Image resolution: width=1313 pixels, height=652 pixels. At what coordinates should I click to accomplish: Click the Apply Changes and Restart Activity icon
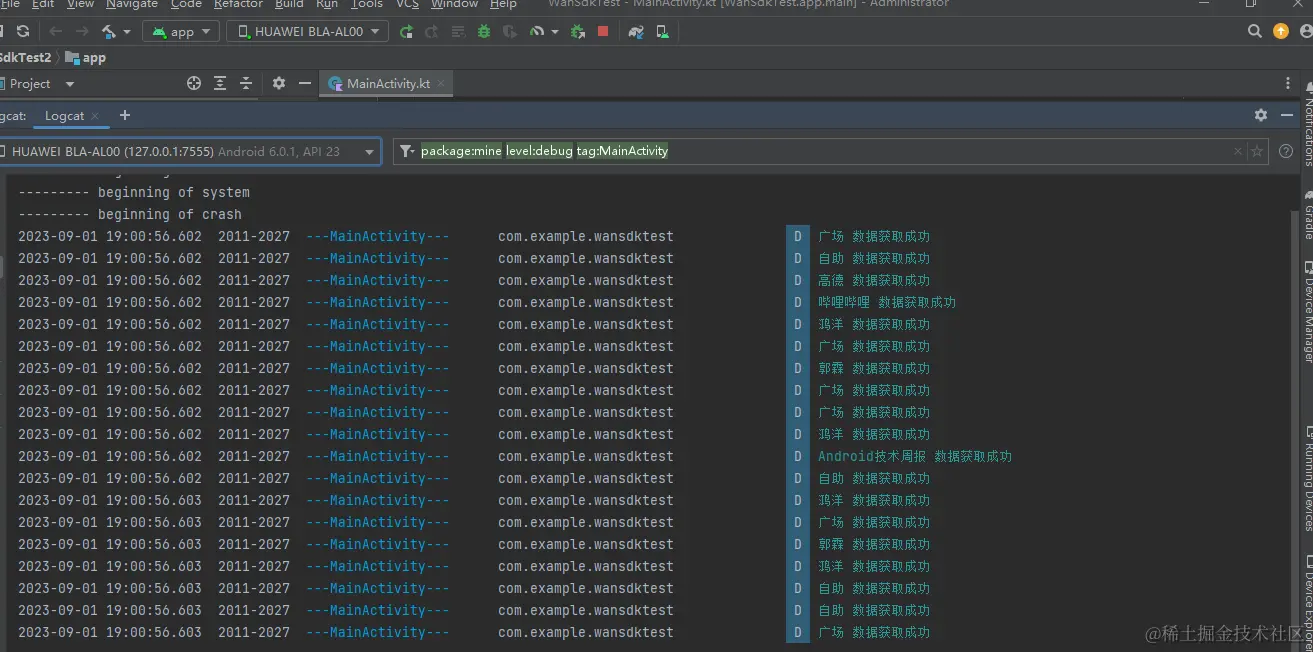432,32
